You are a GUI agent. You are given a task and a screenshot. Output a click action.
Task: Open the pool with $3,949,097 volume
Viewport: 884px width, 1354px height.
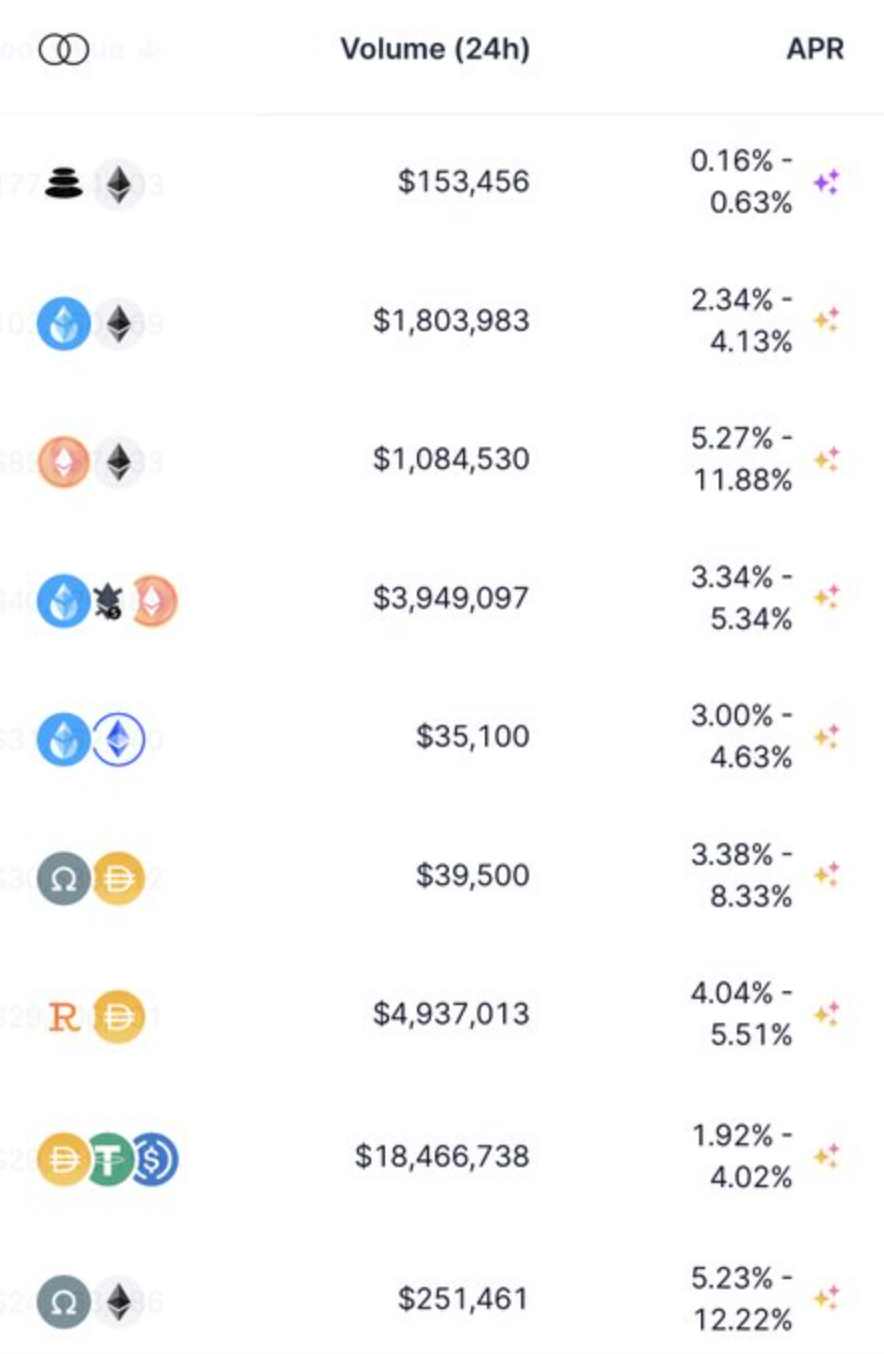442,598
